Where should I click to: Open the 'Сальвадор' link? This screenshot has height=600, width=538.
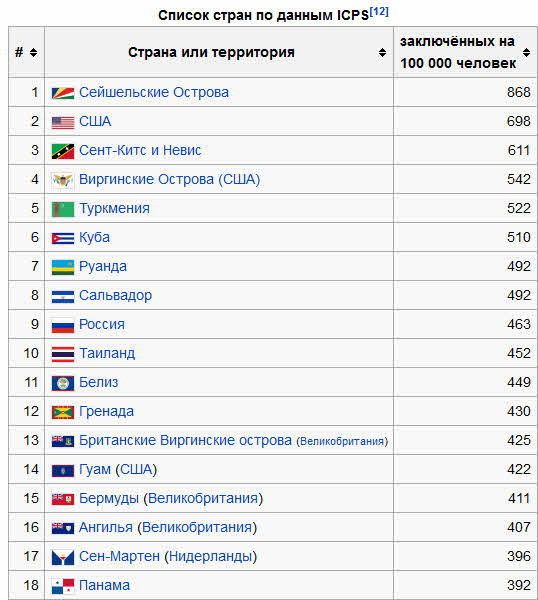coord(115,295)
